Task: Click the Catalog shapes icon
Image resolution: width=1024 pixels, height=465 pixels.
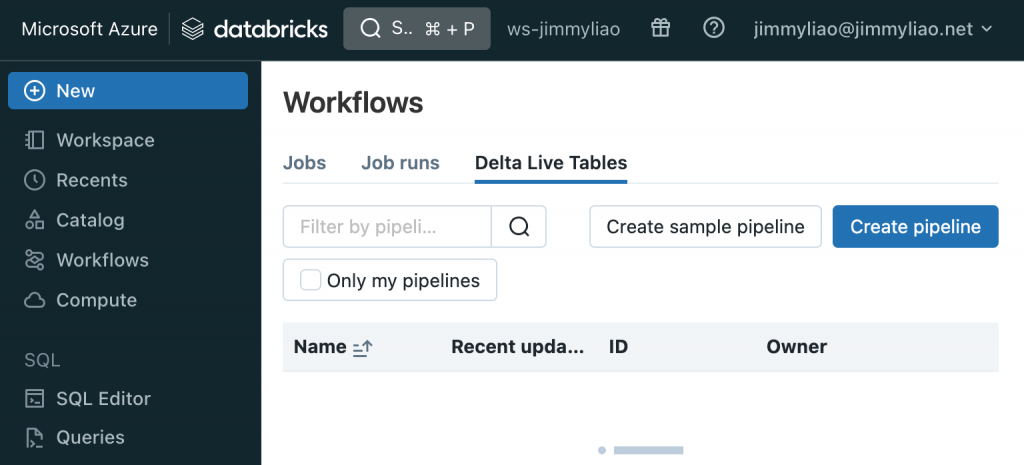Action: pos(35,220)
